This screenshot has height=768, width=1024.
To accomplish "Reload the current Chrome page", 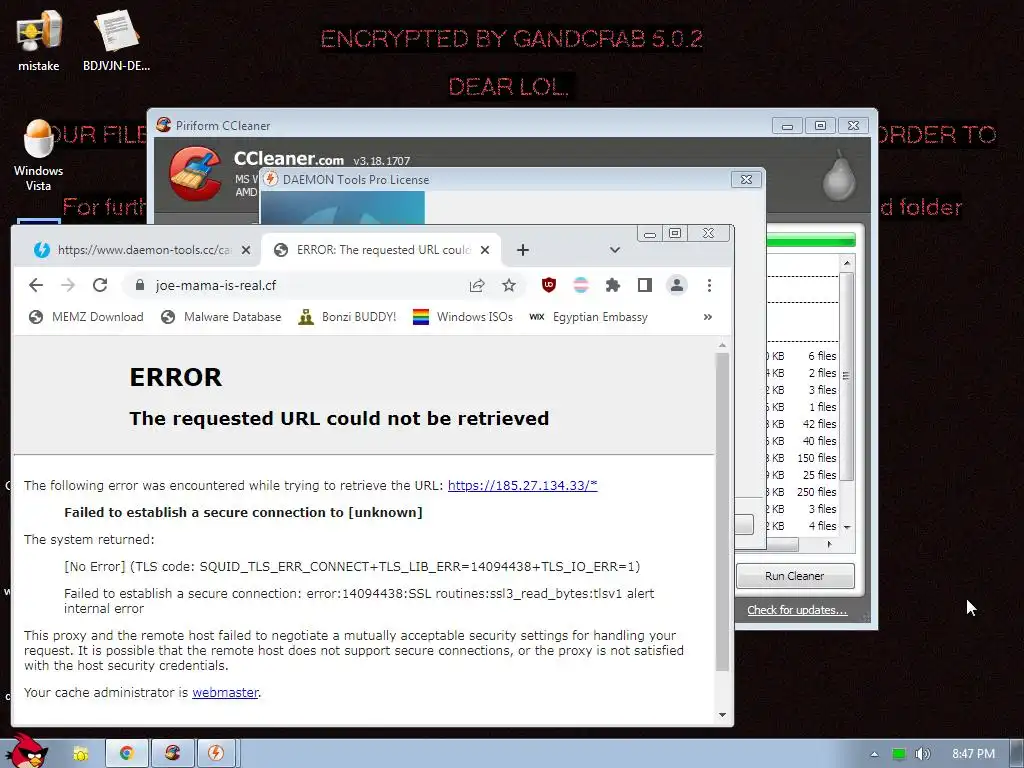I will [x=100, y=285].
